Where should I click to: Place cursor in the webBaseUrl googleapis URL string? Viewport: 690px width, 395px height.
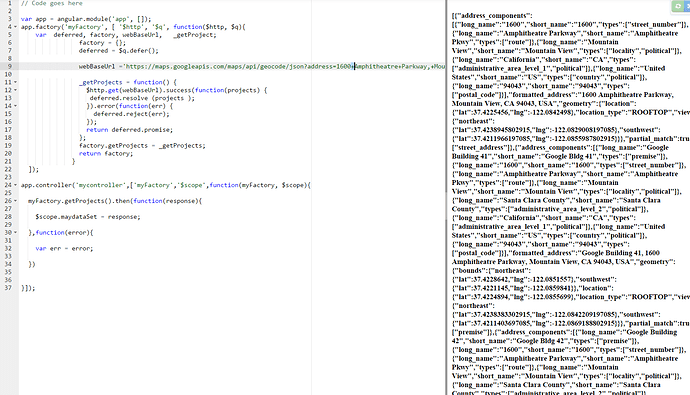pyautogui.click(x=285, y=66)
